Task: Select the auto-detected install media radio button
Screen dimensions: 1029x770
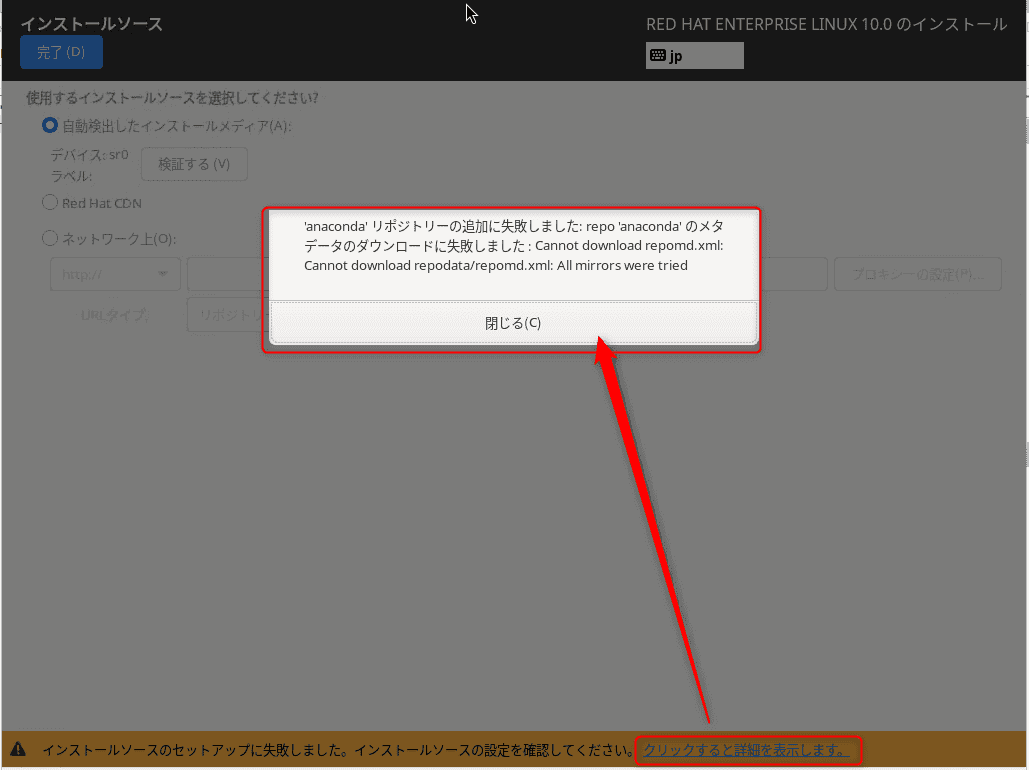Action: pyautogui.click(x=50, y=125)
